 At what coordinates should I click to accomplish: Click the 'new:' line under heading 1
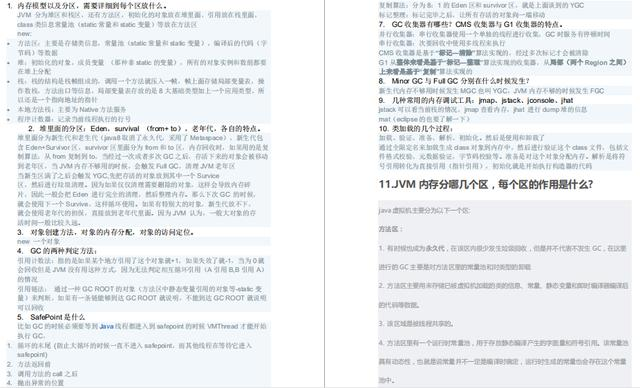tap(24, 33)
